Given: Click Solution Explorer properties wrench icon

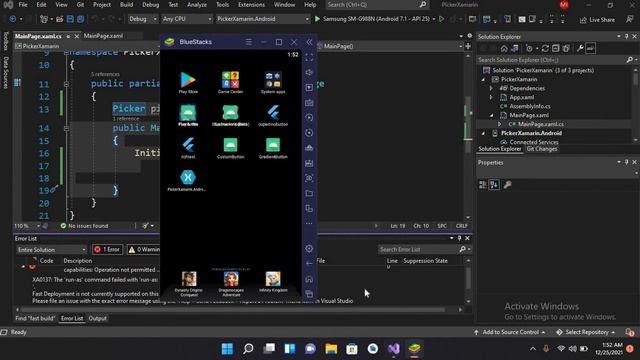Looking at the screenshot, I should (x=580, y=49).
